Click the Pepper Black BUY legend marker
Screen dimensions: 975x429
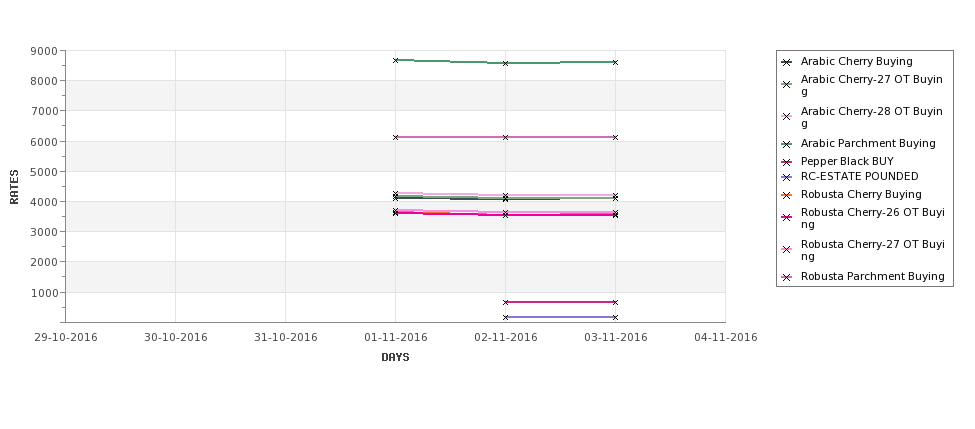787,162
